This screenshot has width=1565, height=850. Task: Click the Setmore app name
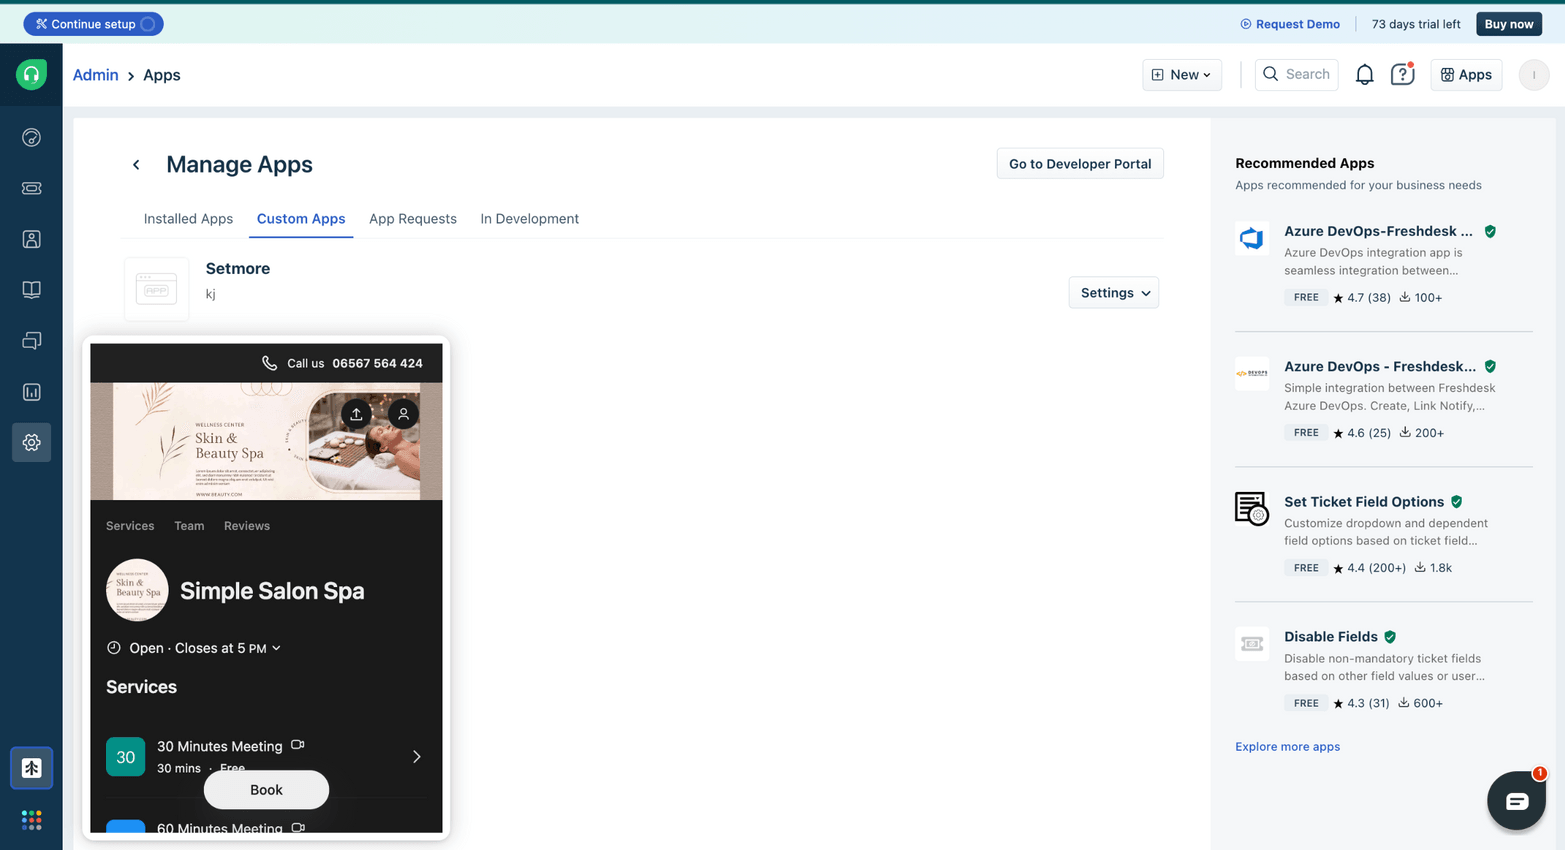point(238,269)
